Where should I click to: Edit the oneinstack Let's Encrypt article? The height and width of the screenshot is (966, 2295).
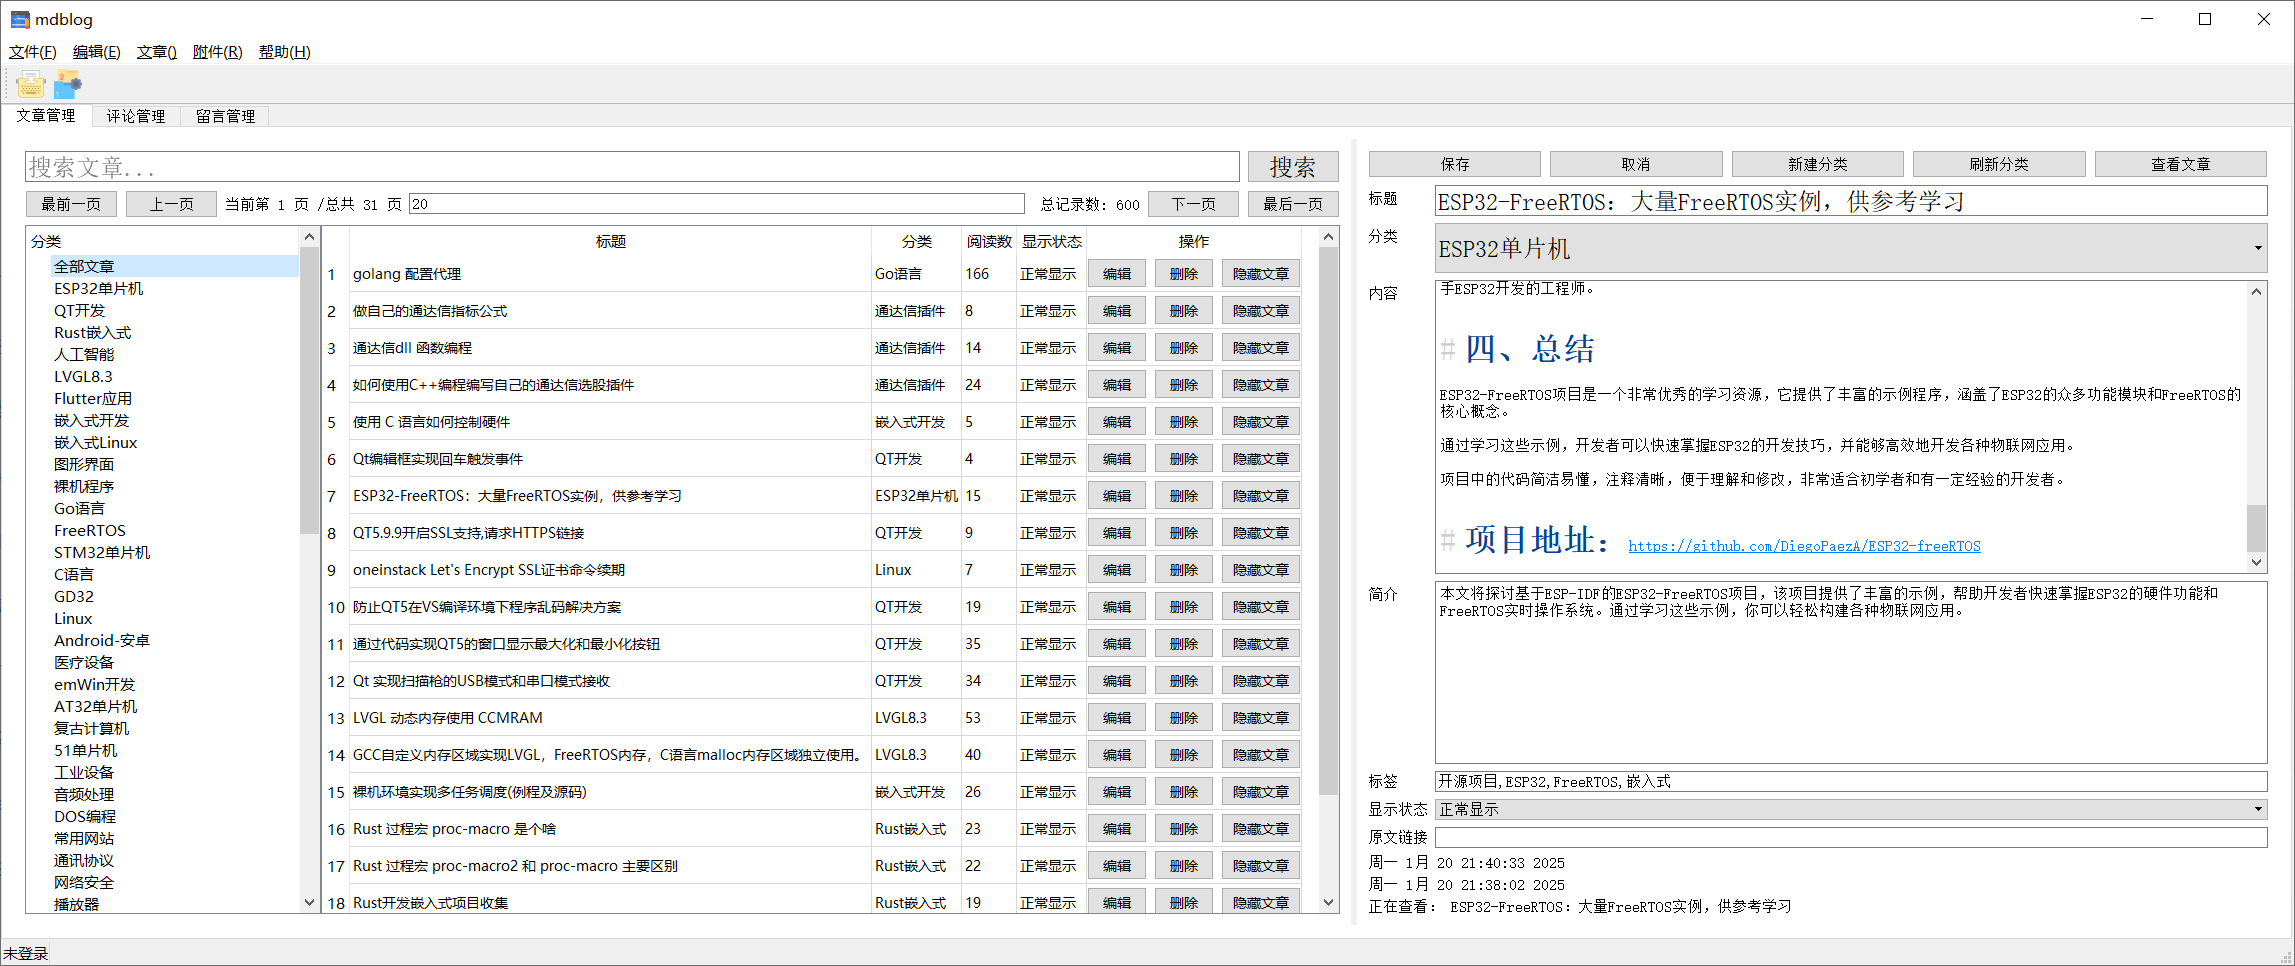(x=1117, y=570)
